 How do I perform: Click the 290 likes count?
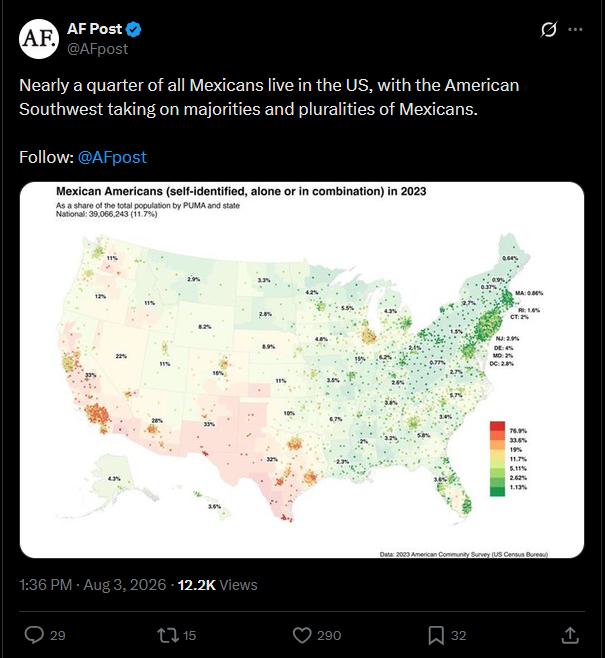pyautogui.click(x=329, y=636)
